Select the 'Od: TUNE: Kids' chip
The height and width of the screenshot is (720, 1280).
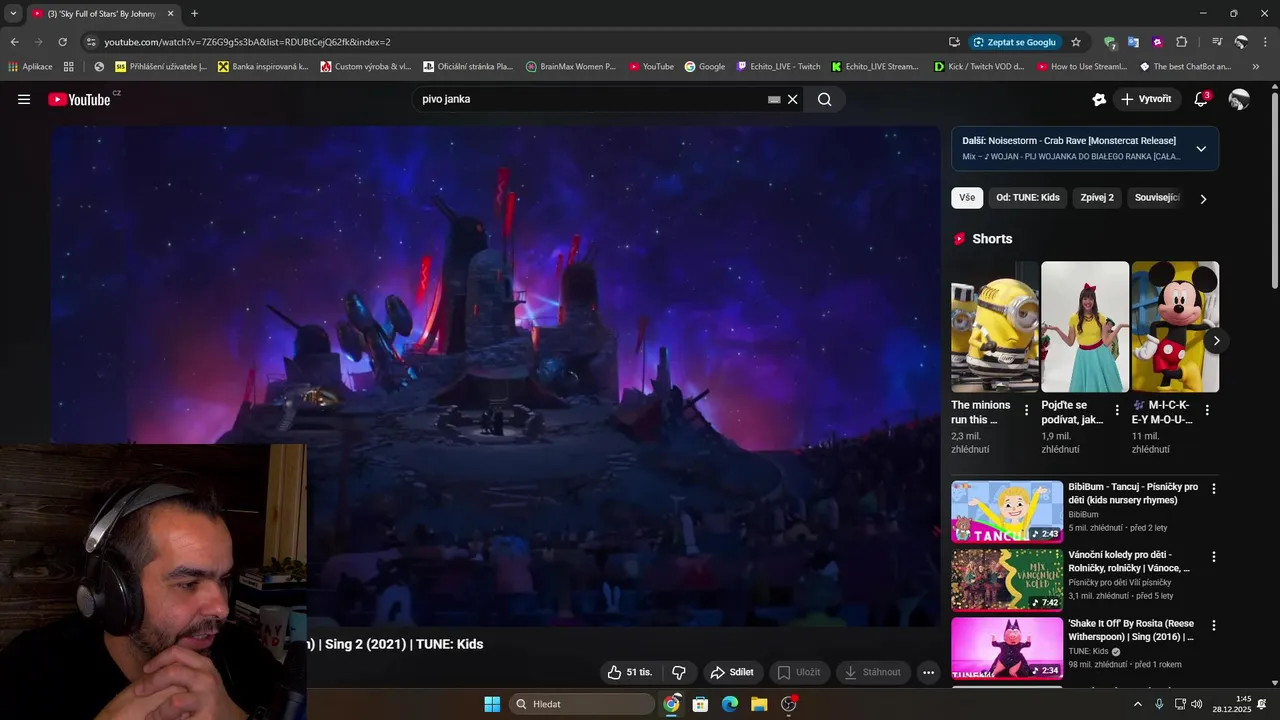click(1027, 198)
